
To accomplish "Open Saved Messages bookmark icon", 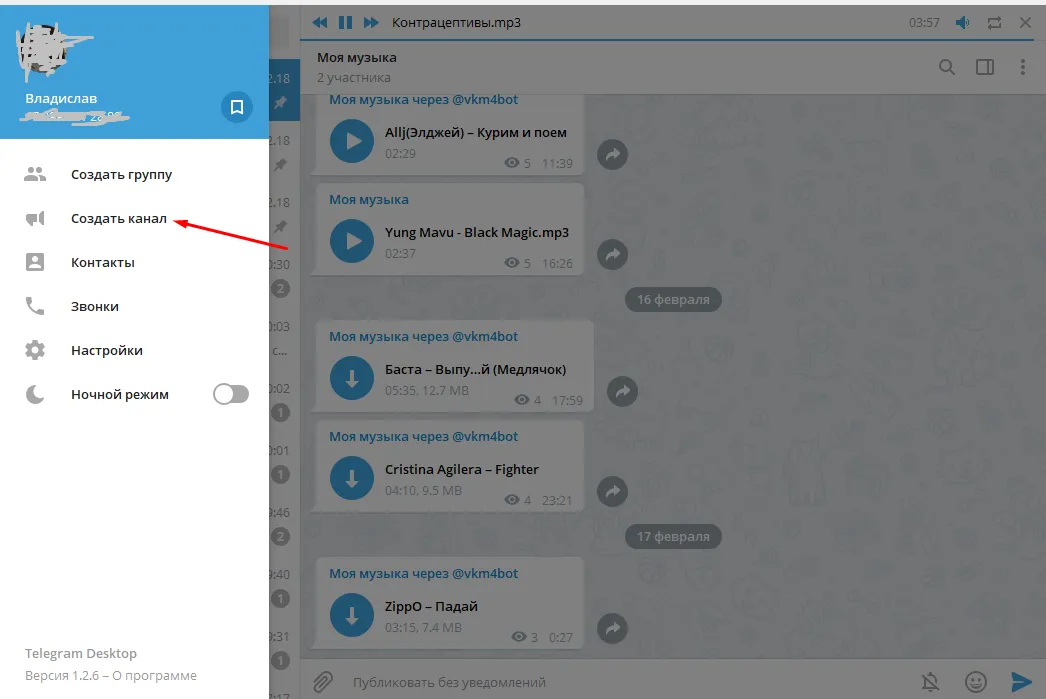I will 236,107.
